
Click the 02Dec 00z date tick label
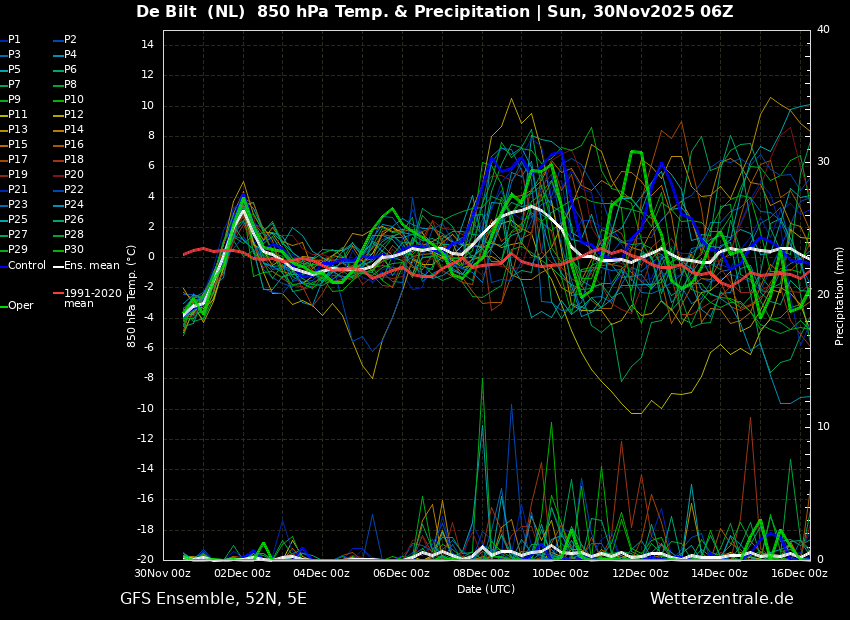tap(242, 573)
